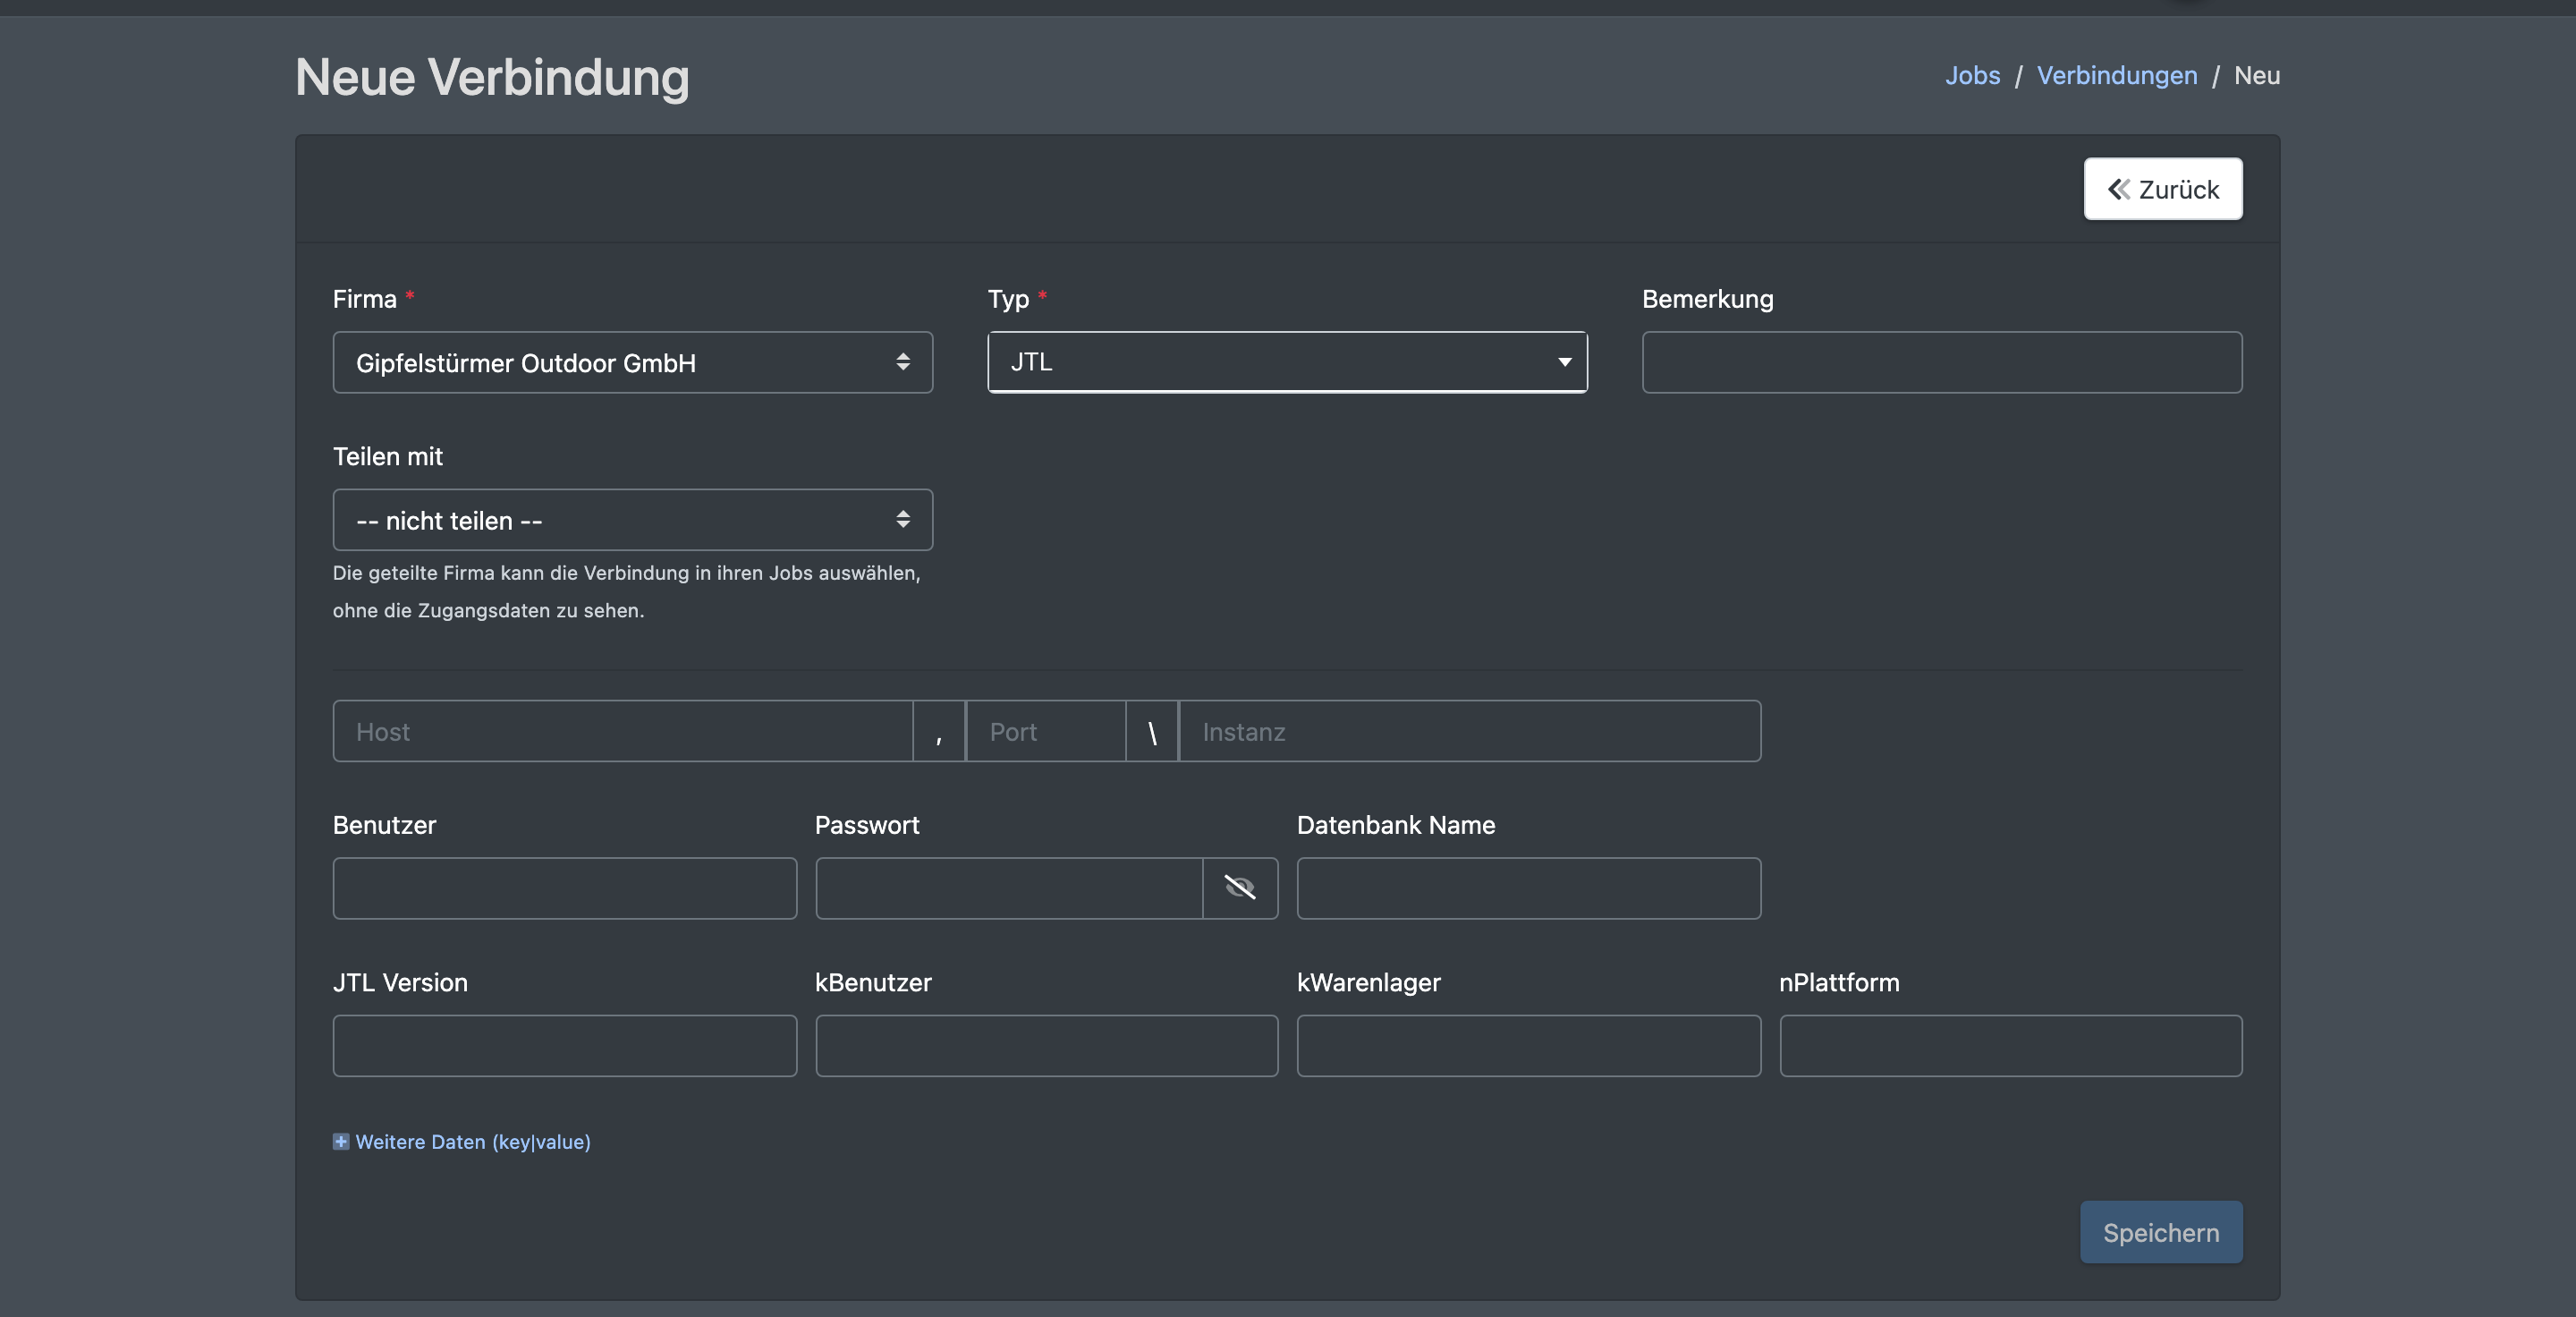Focus the JTL Version field
This screenshot has width=2576, height=1317.
(x=565, y=1046)
